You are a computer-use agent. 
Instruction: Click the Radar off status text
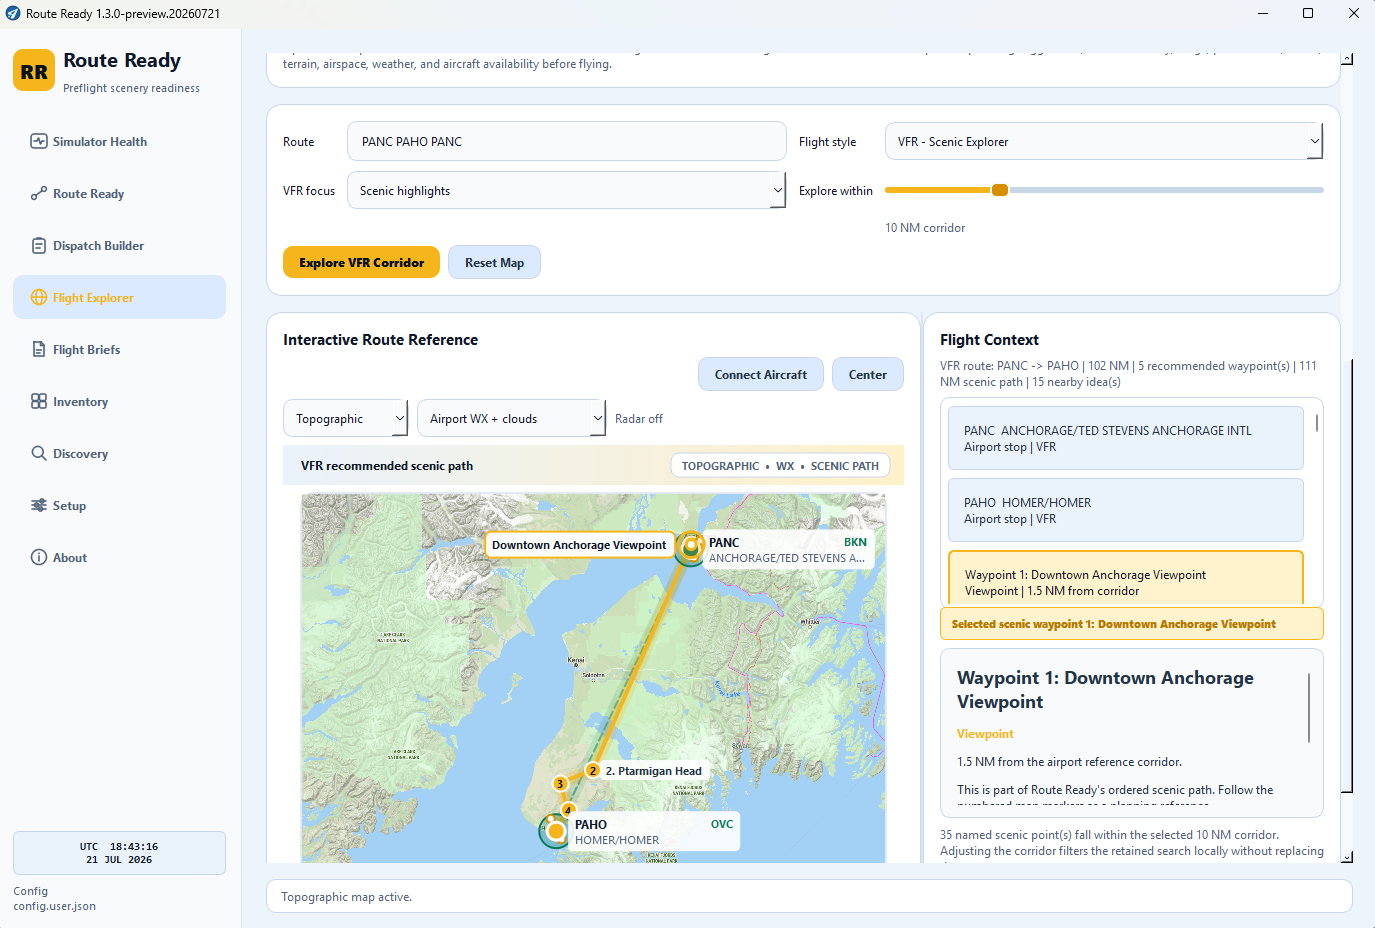(638, 419)
